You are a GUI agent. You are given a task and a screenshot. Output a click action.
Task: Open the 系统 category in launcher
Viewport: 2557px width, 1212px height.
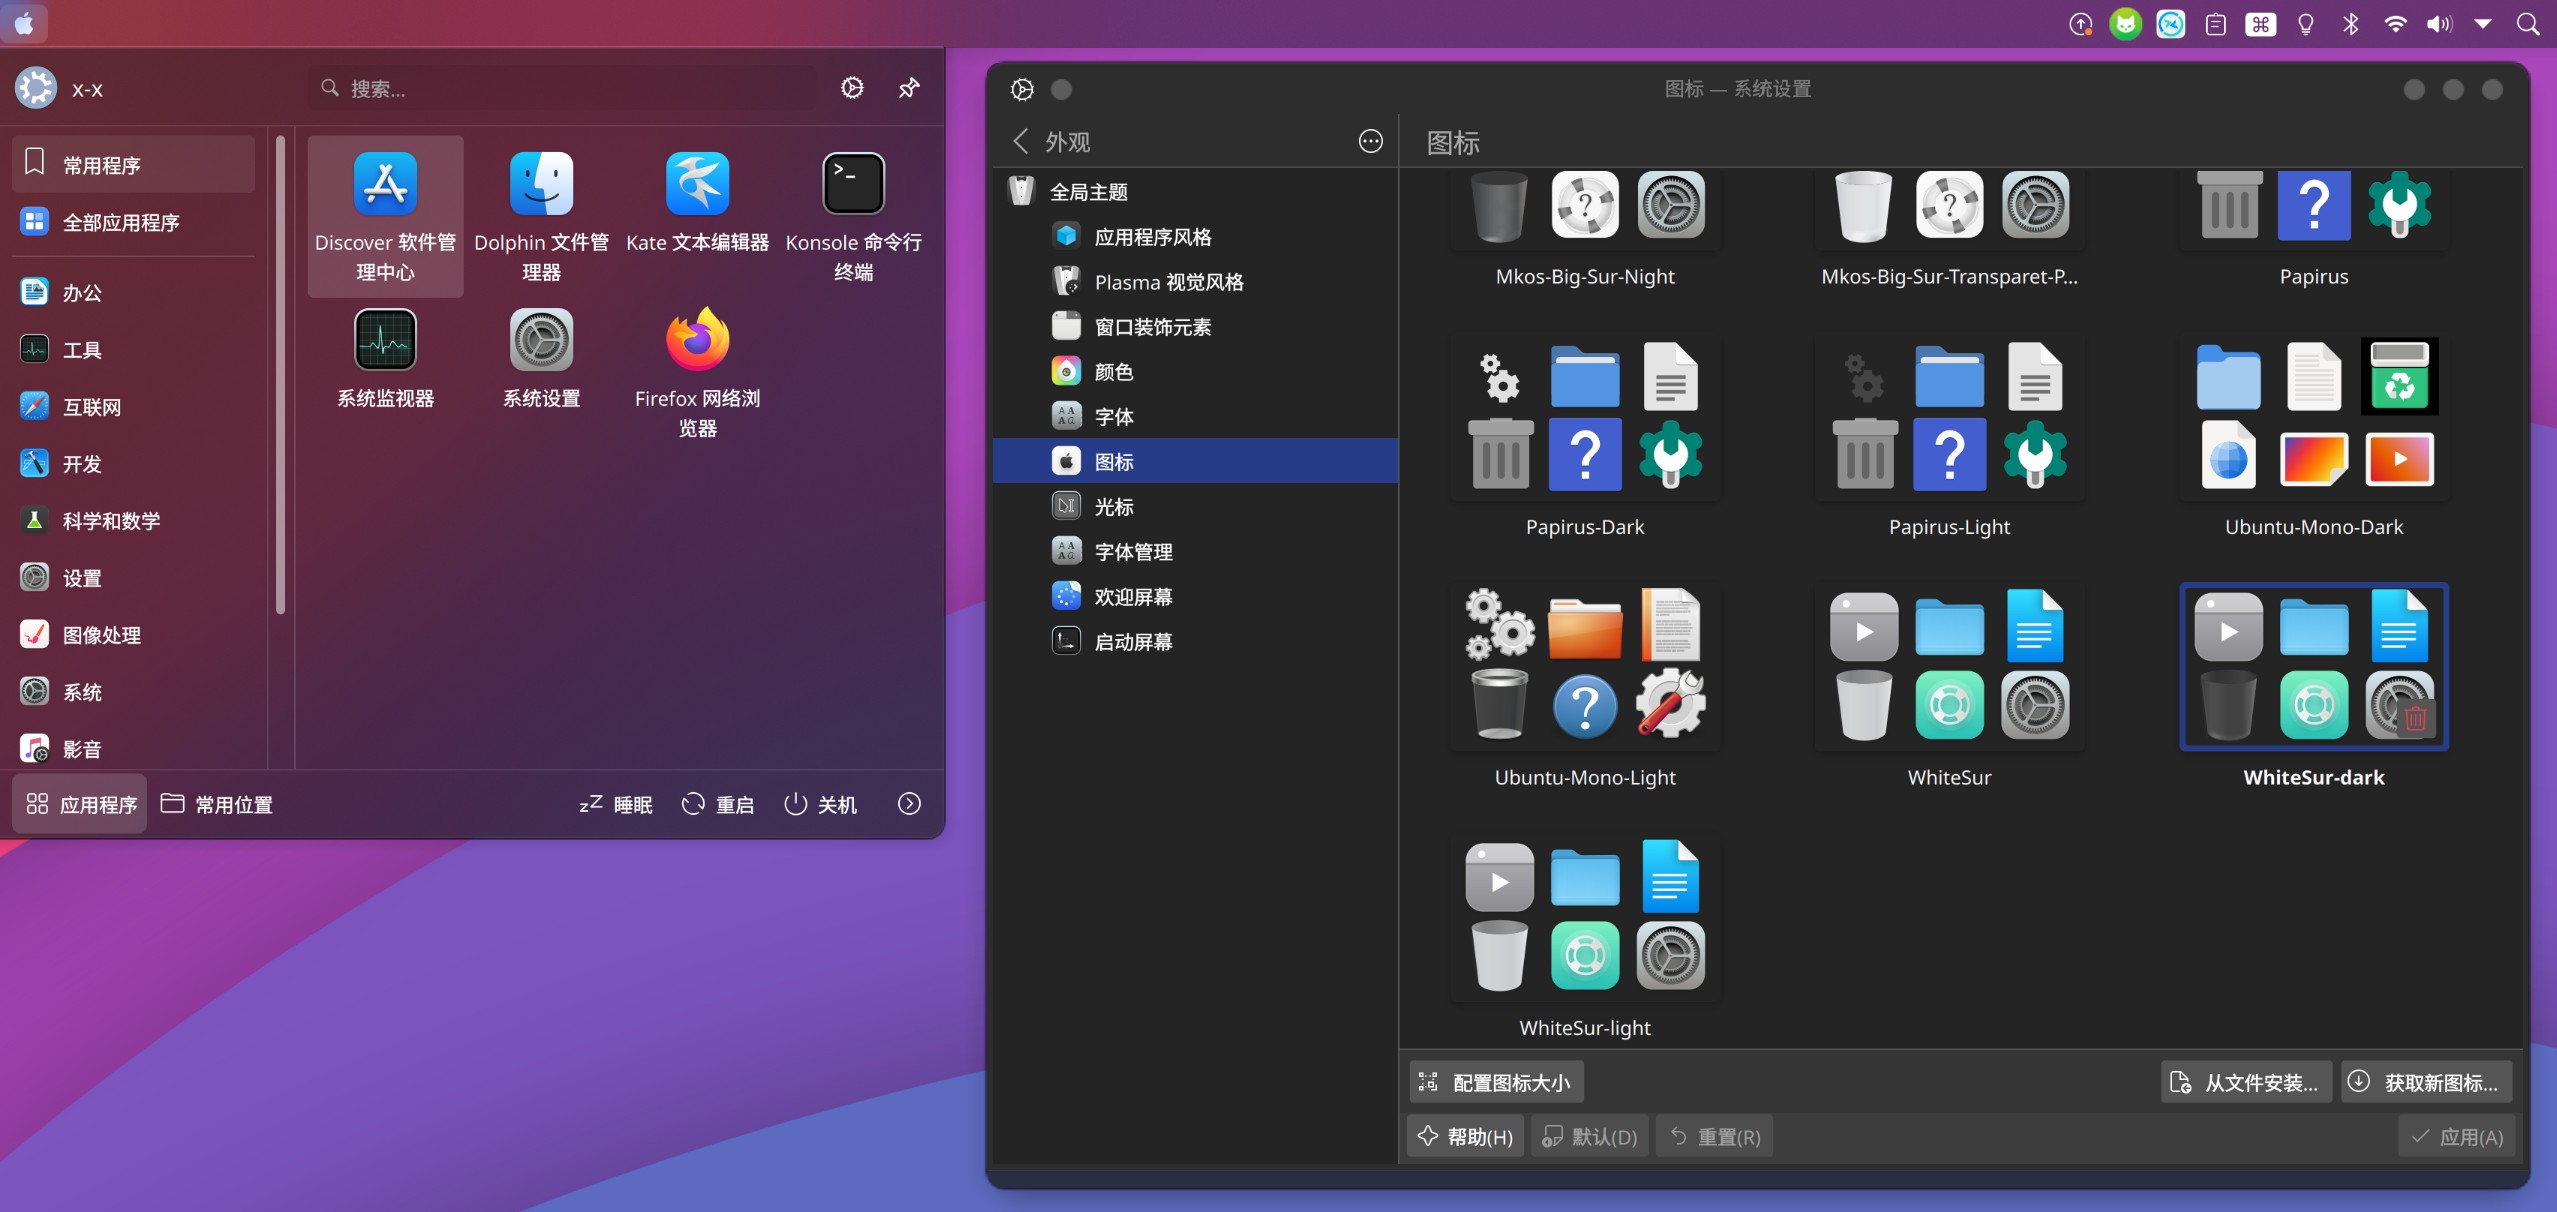click(134, 691)
